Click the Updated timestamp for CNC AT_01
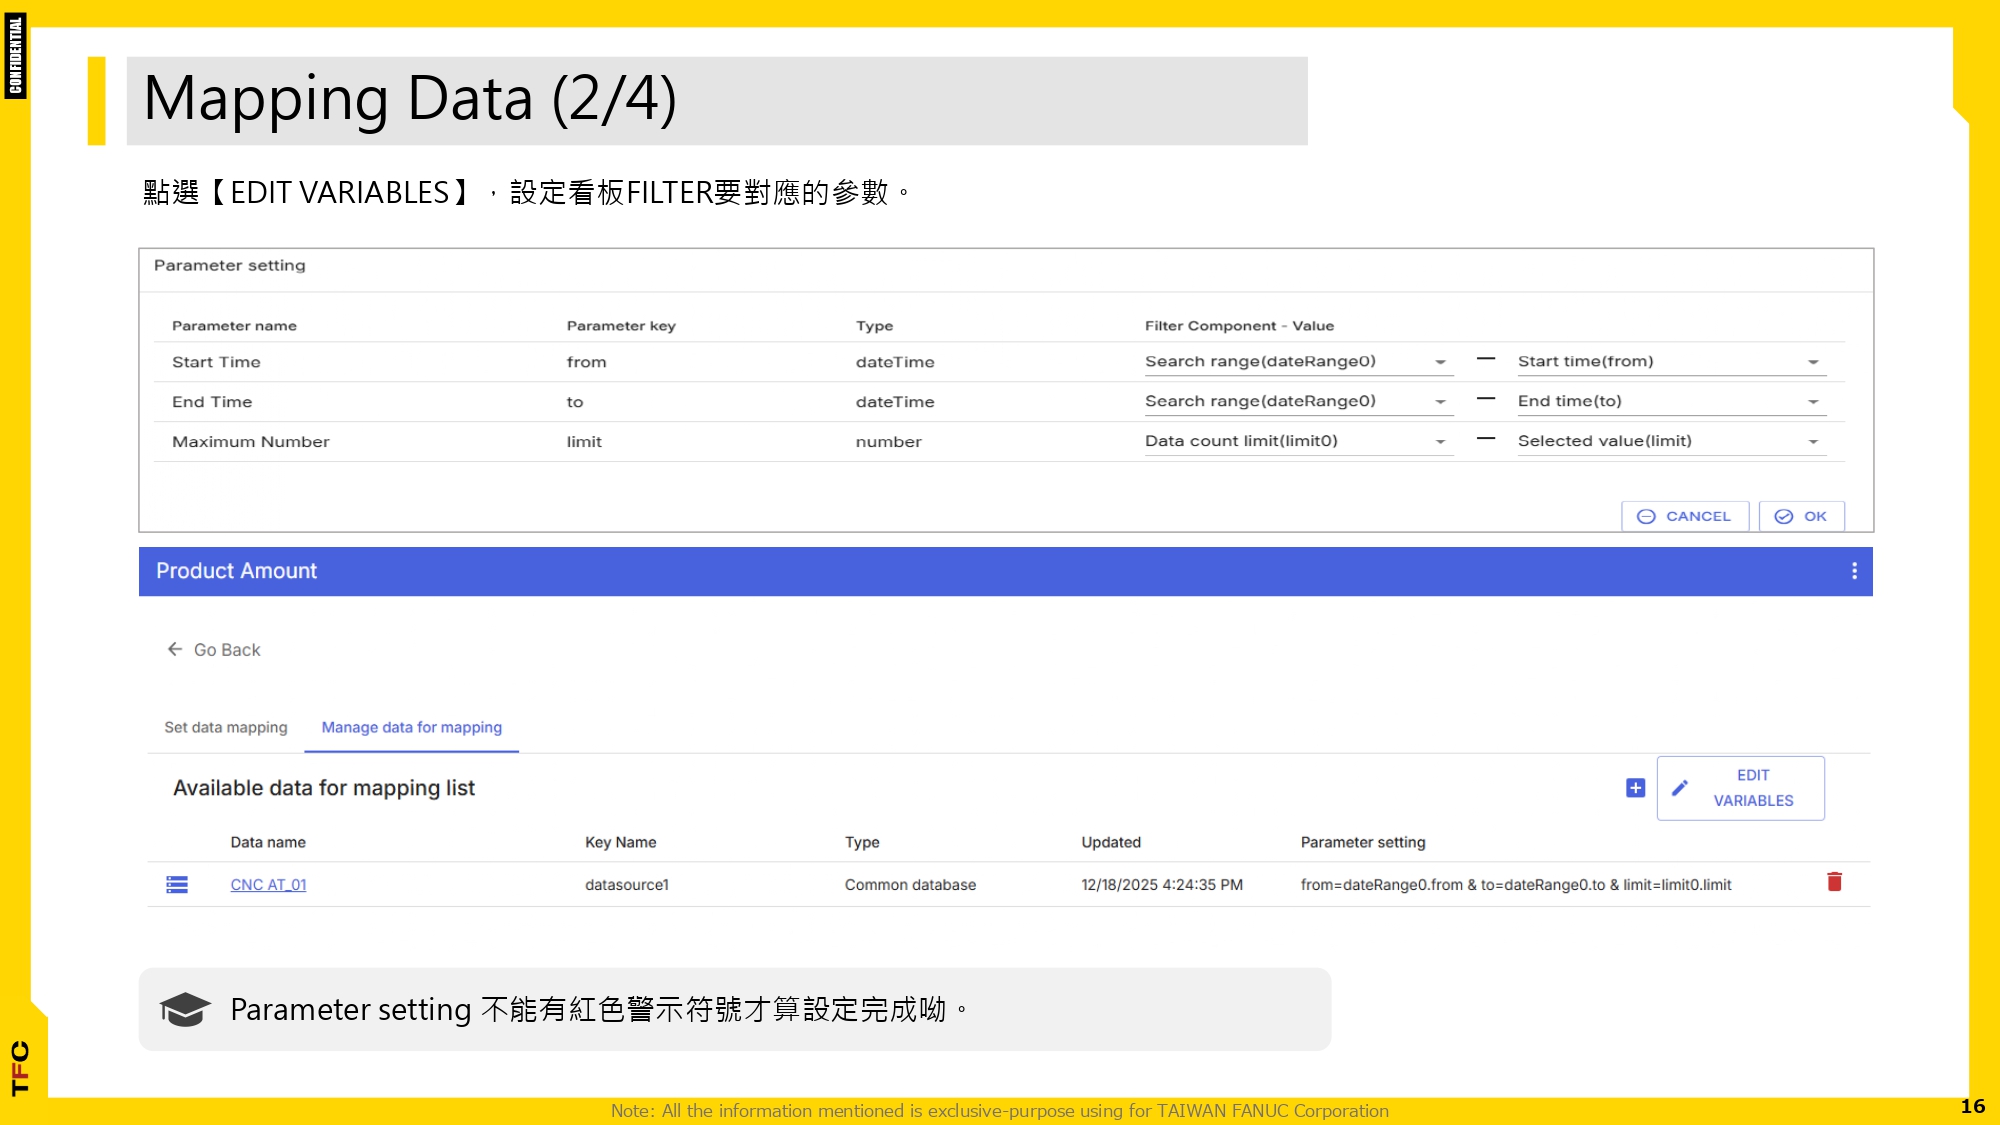Screen dimensions: 2000x1125 [1162, 884]
